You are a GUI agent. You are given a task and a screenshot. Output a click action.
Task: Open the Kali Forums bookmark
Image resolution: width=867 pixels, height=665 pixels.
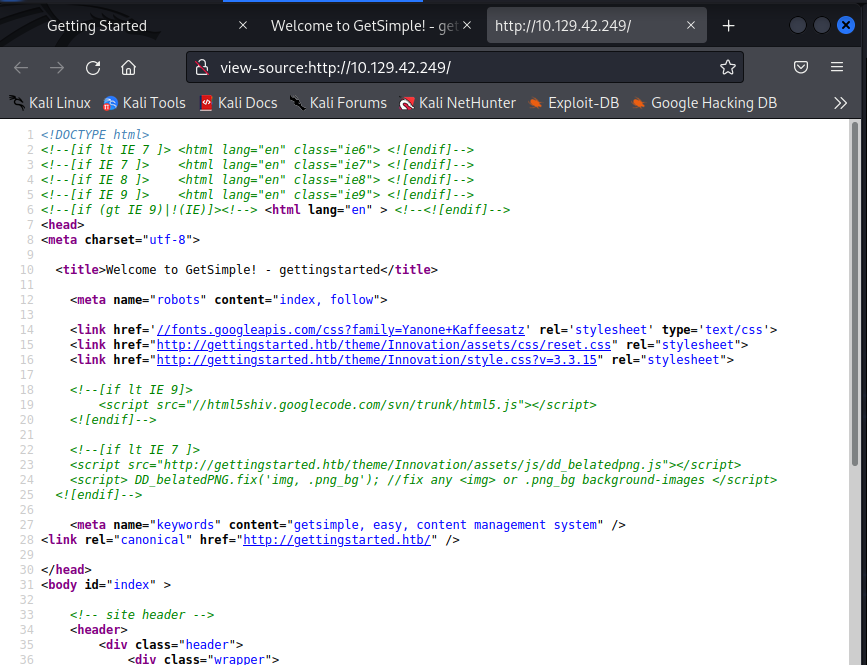pos(338,103)
